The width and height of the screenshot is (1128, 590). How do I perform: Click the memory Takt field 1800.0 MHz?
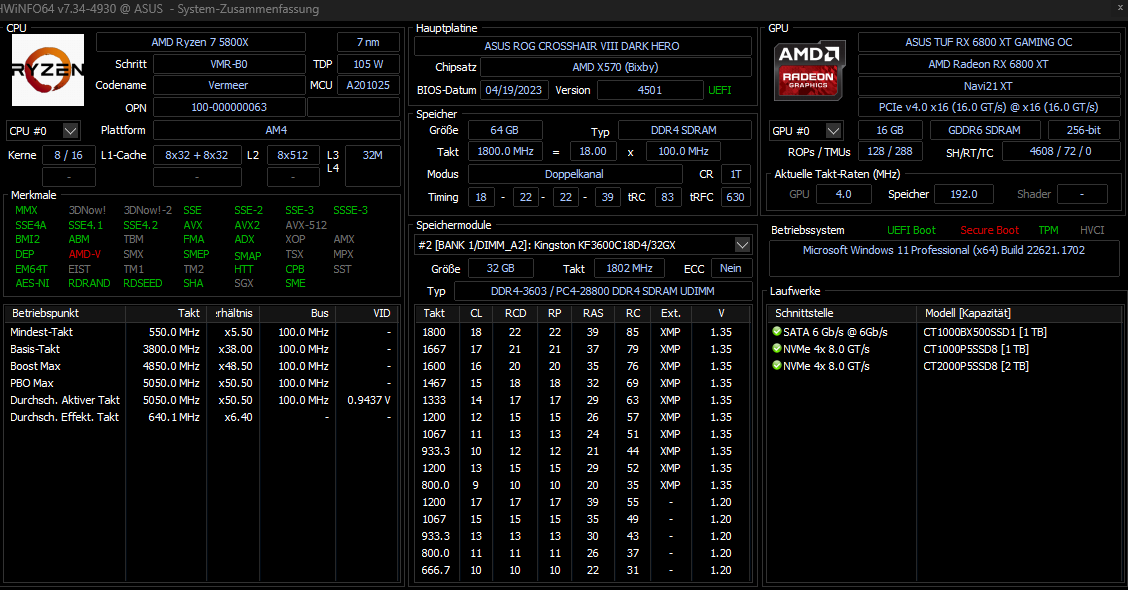506,152
